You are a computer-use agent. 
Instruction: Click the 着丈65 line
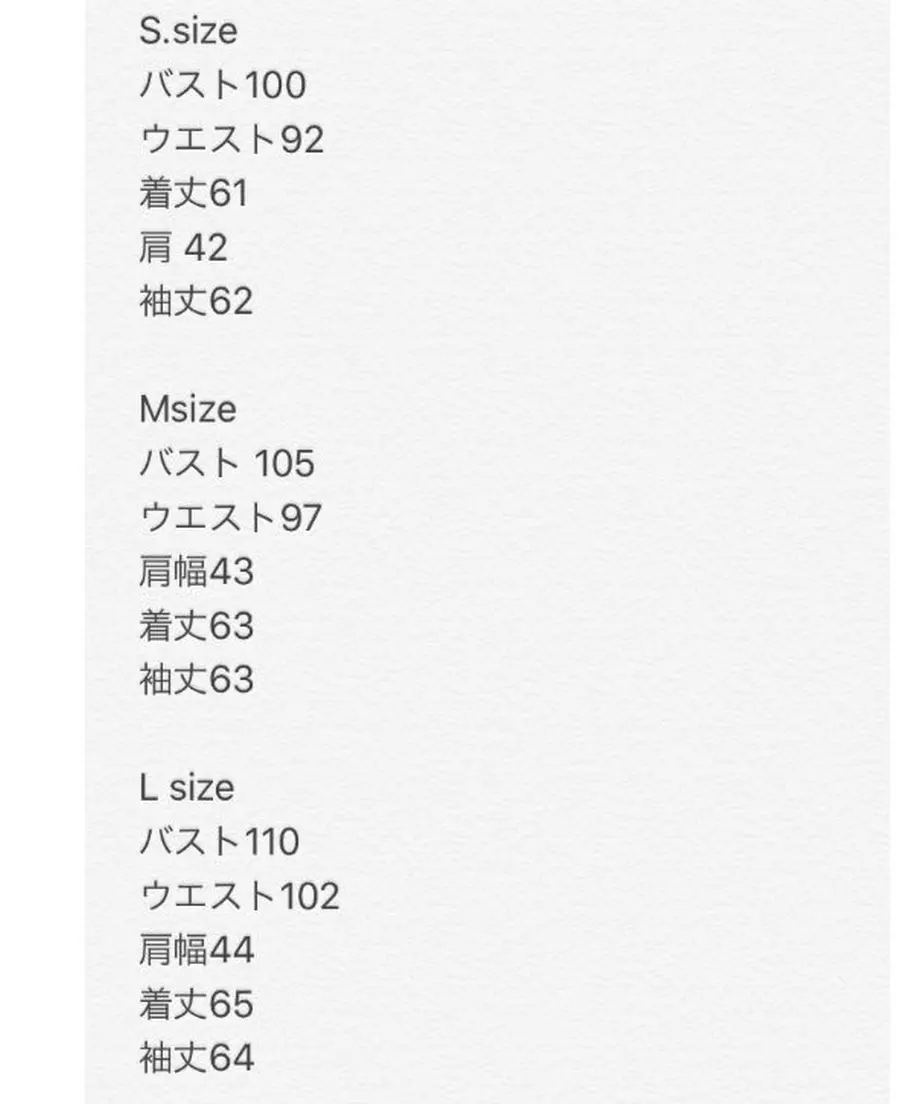(196, 1004)
